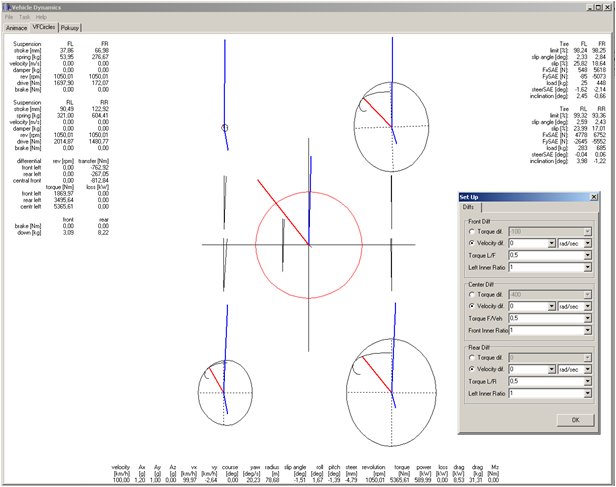
Task: Expand the Front Diff Torque L/F dropdown
Action: click(588, 255)
